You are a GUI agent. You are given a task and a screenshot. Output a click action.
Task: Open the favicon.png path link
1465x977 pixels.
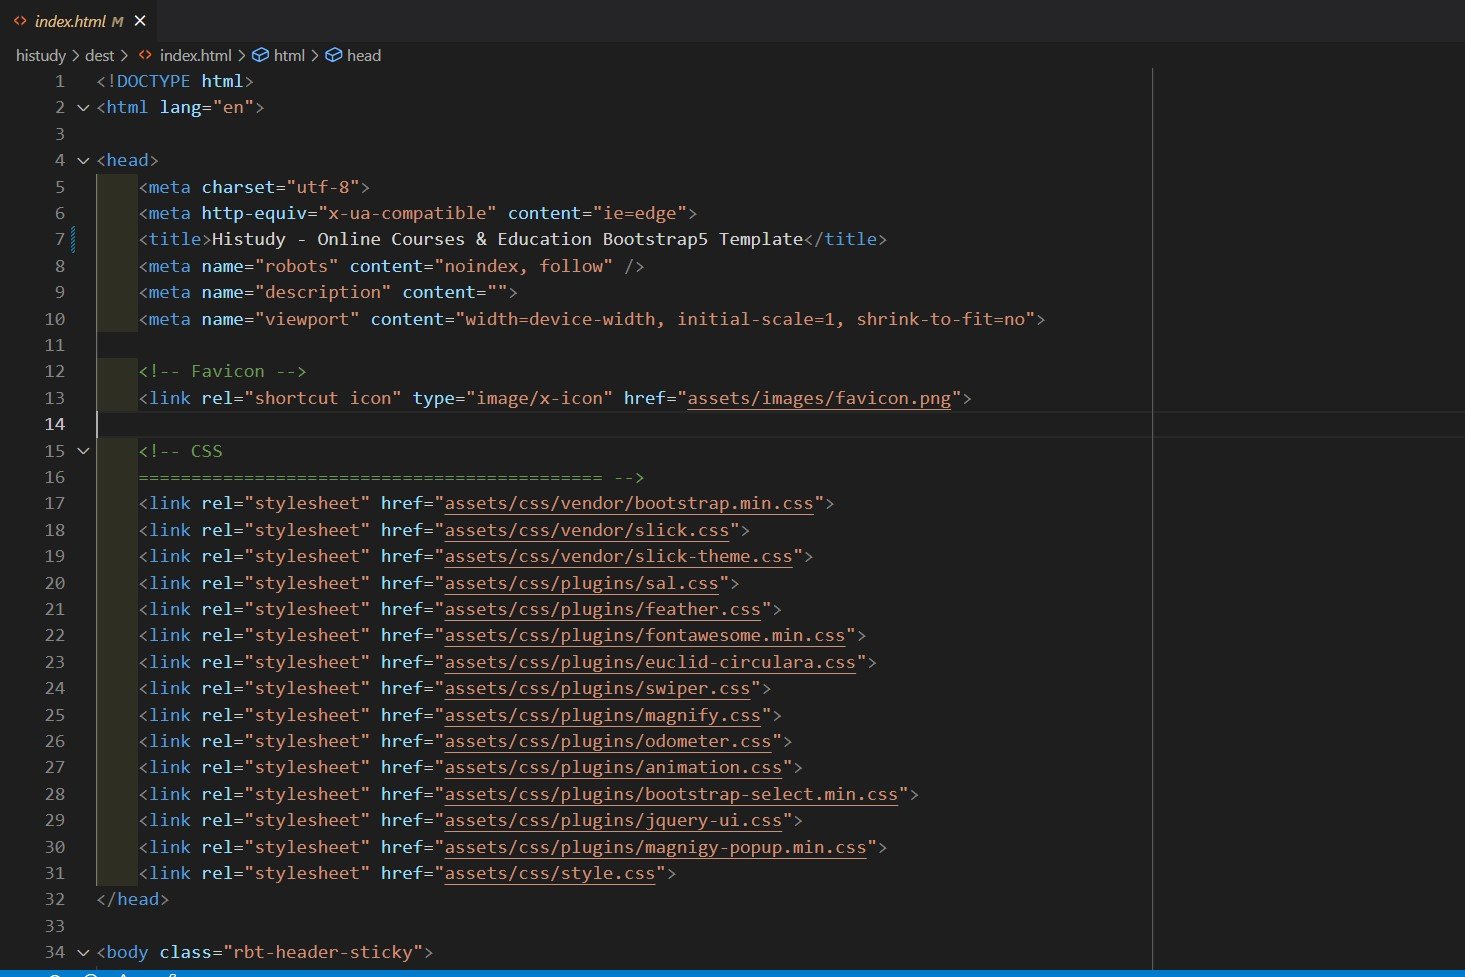click(818, 399)
